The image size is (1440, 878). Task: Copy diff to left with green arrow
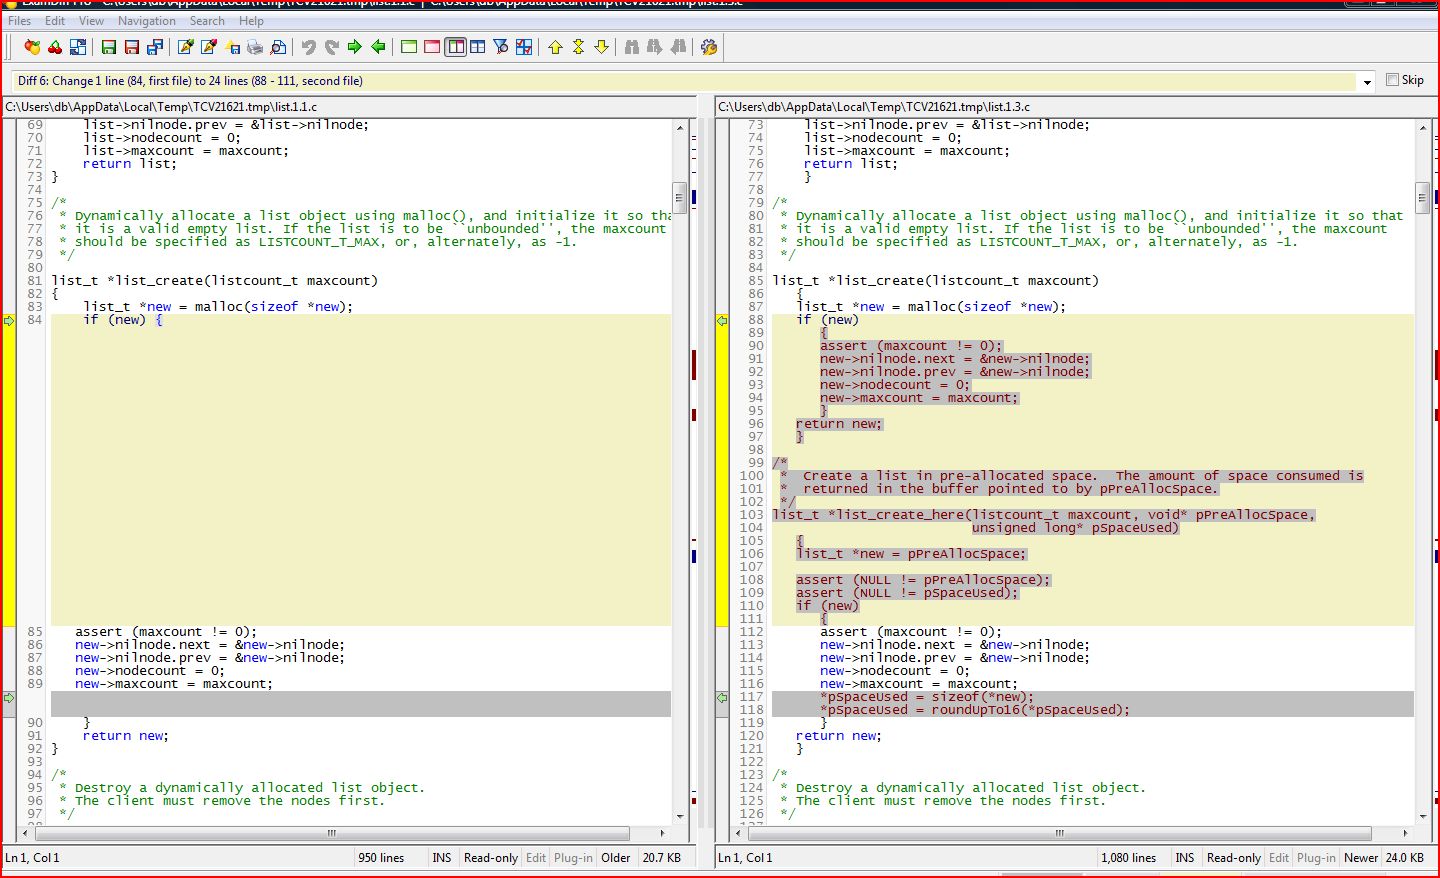378,47
